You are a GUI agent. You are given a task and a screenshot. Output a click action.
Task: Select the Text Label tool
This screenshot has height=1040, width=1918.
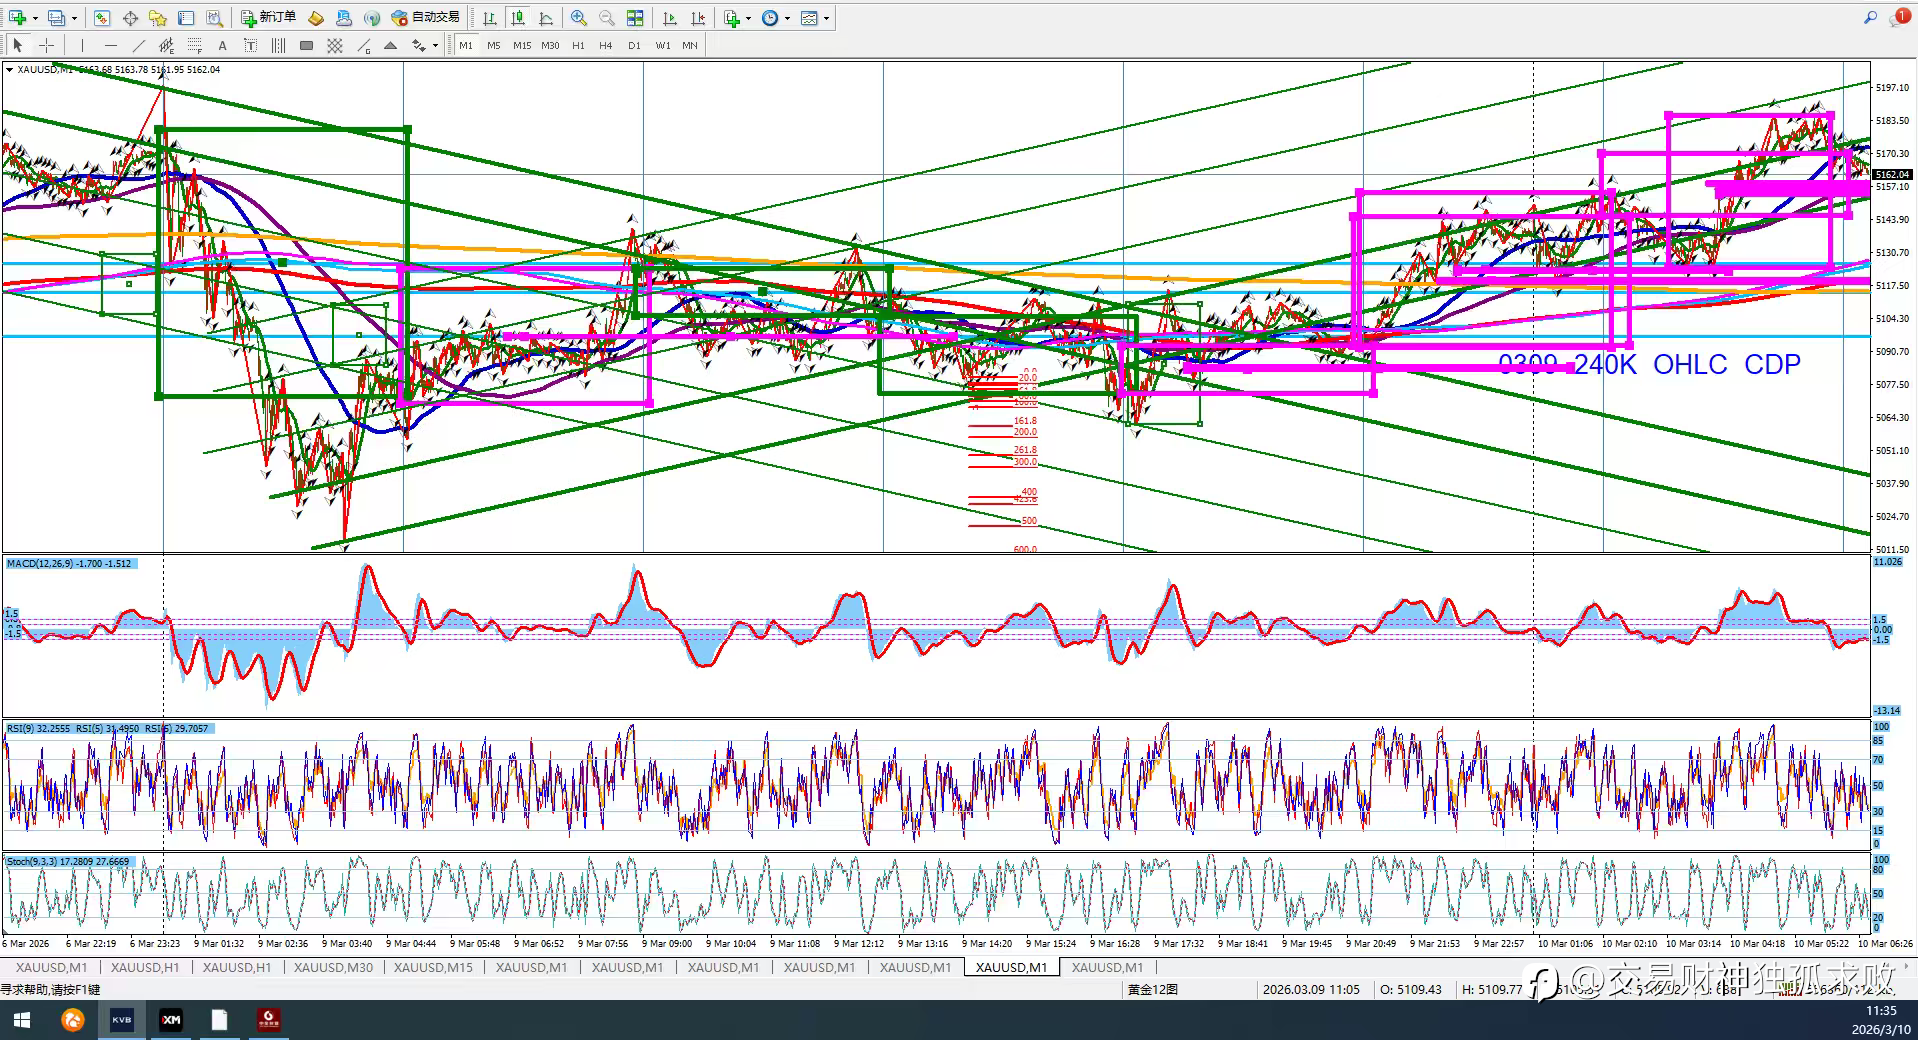pyautogui.click(x=250, y=45)
